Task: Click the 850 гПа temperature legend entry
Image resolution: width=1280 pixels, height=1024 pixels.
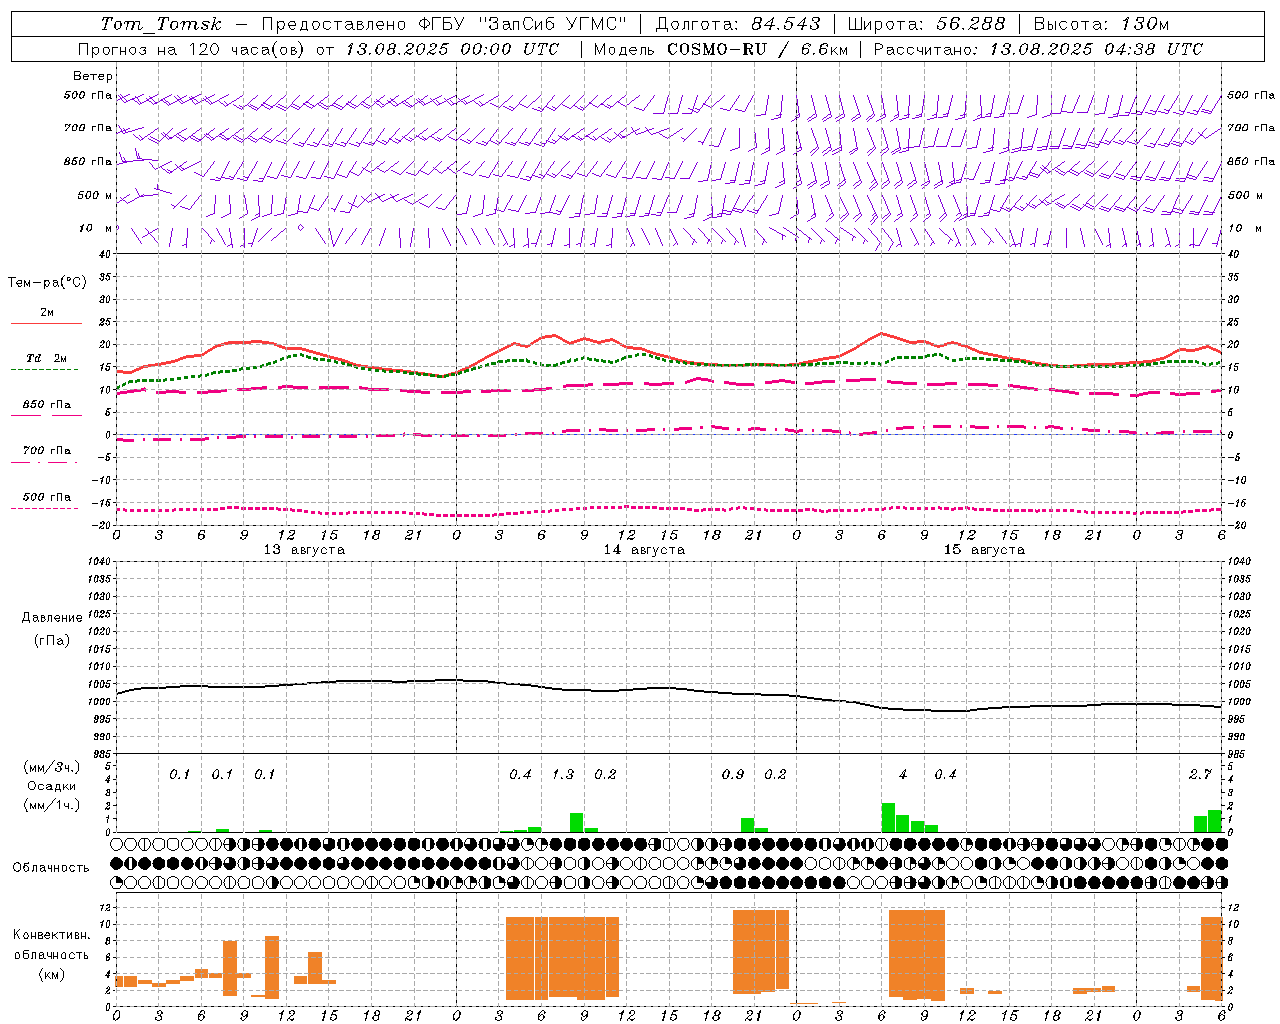Action: (46, 404)
